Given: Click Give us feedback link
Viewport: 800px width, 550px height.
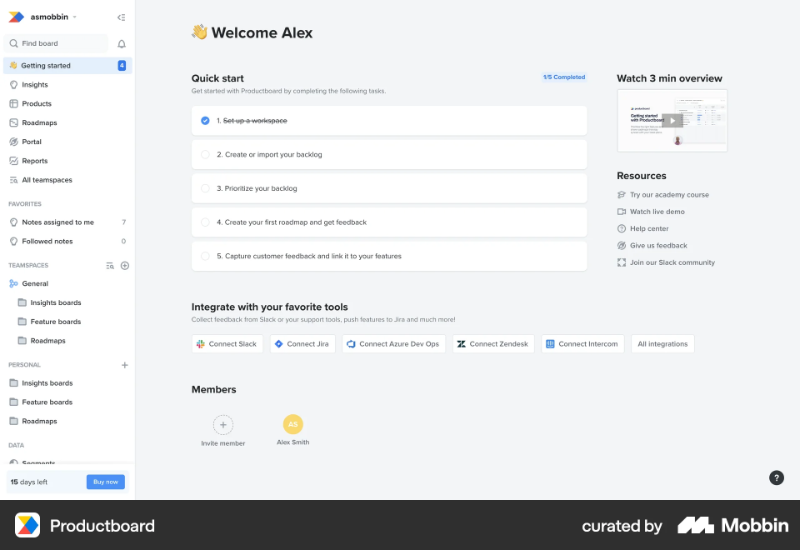Looking at the screenshot, I should 658,245.
